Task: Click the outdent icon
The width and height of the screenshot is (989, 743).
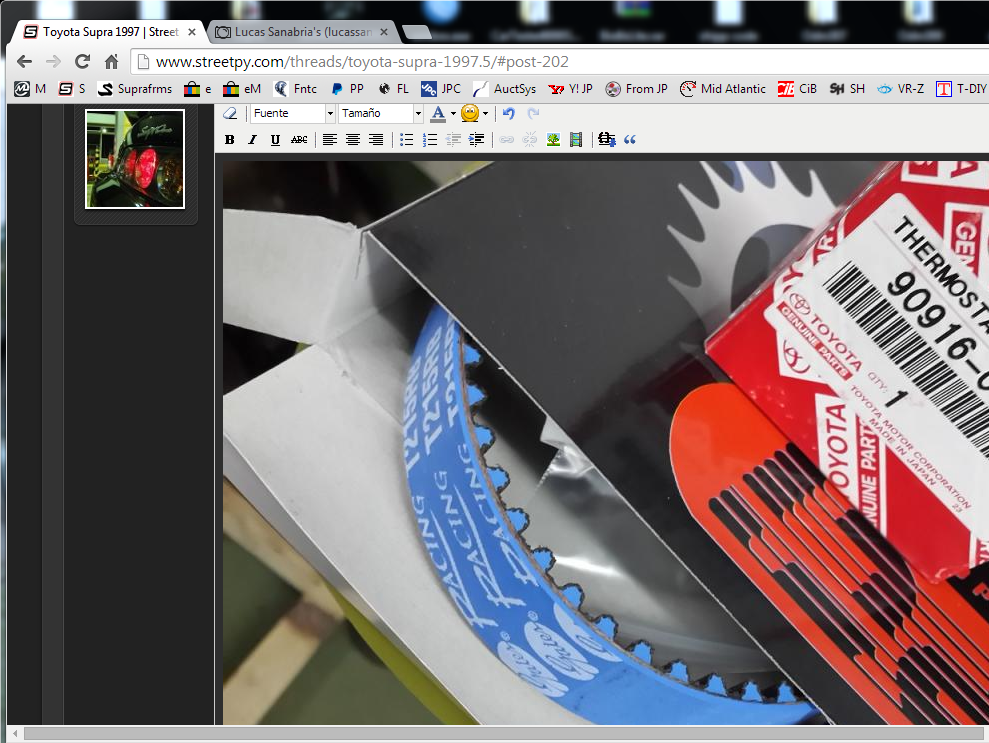Action: [x=453, y=140]
